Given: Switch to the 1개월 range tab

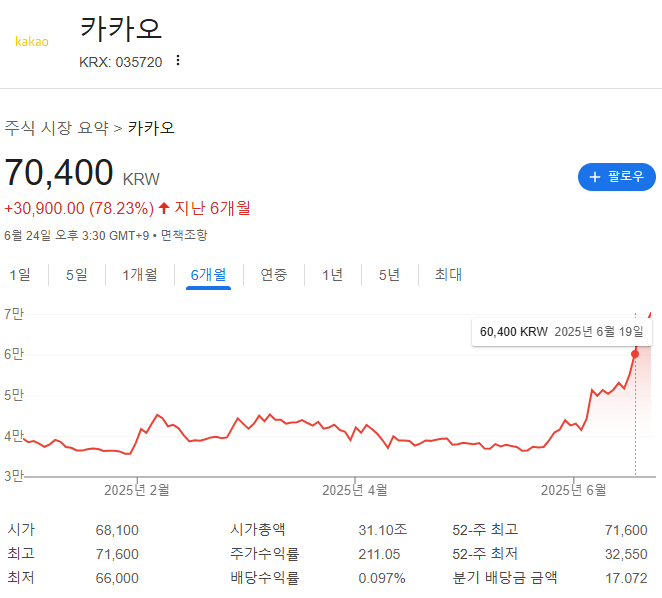Looking at the screenshot, I should 140,275.
